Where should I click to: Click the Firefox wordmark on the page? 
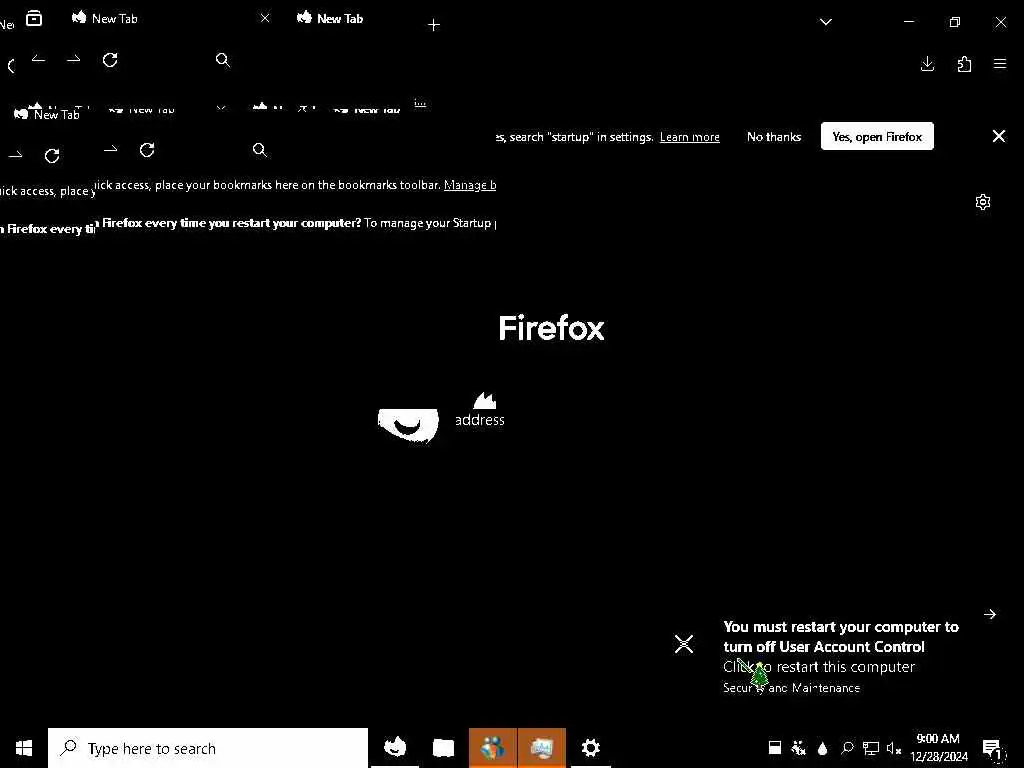pos(551,328)
